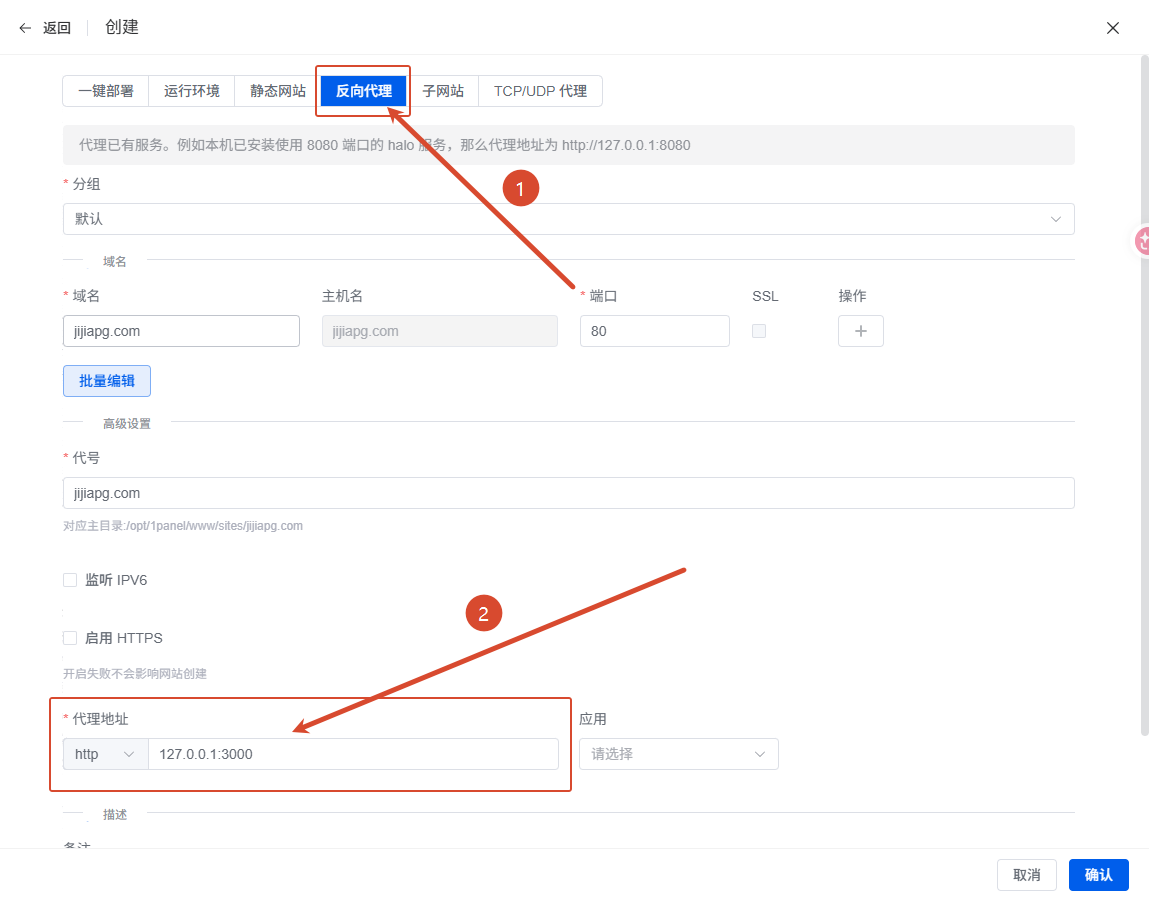Click the port field showing 80
The image size is (1149, 911).
tap(654, 331)
